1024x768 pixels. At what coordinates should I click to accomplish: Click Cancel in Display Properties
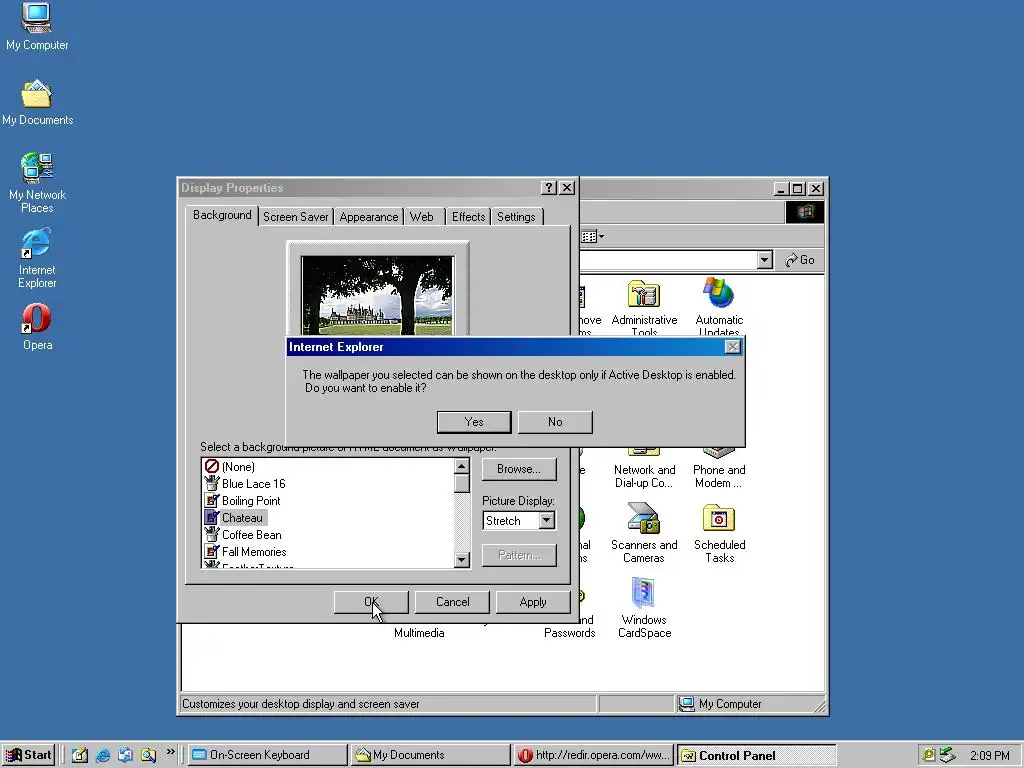452,602
